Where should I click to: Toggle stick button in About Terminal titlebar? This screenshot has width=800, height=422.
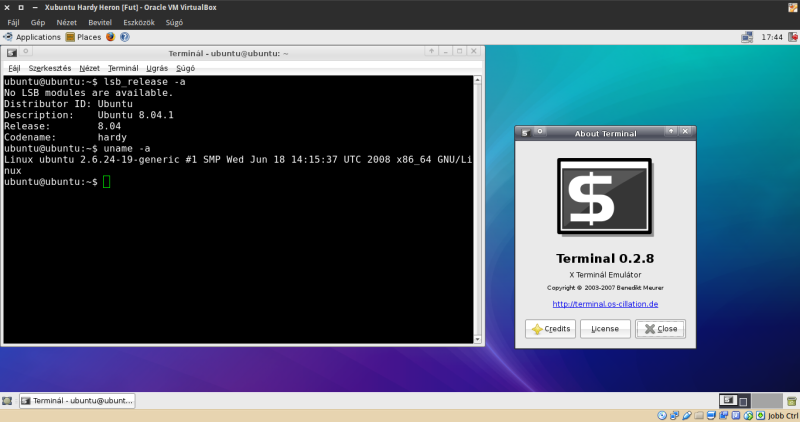(x=540, y=131)
